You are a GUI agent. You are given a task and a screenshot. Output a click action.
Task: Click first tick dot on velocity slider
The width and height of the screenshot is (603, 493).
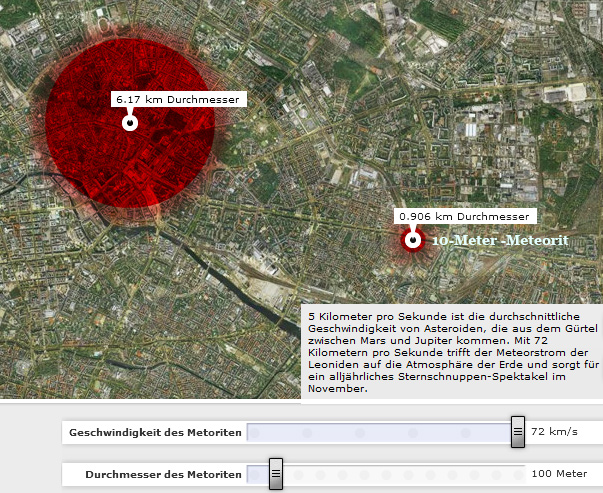click(254, 433)
